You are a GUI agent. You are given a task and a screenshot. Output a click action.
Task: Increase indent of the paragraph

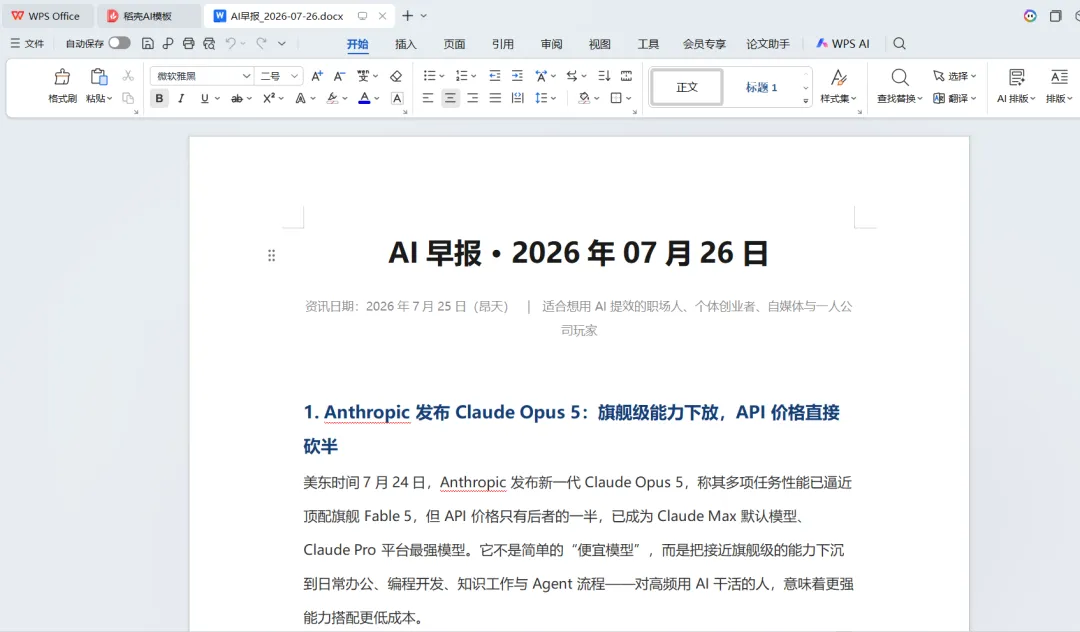point(517,76)
